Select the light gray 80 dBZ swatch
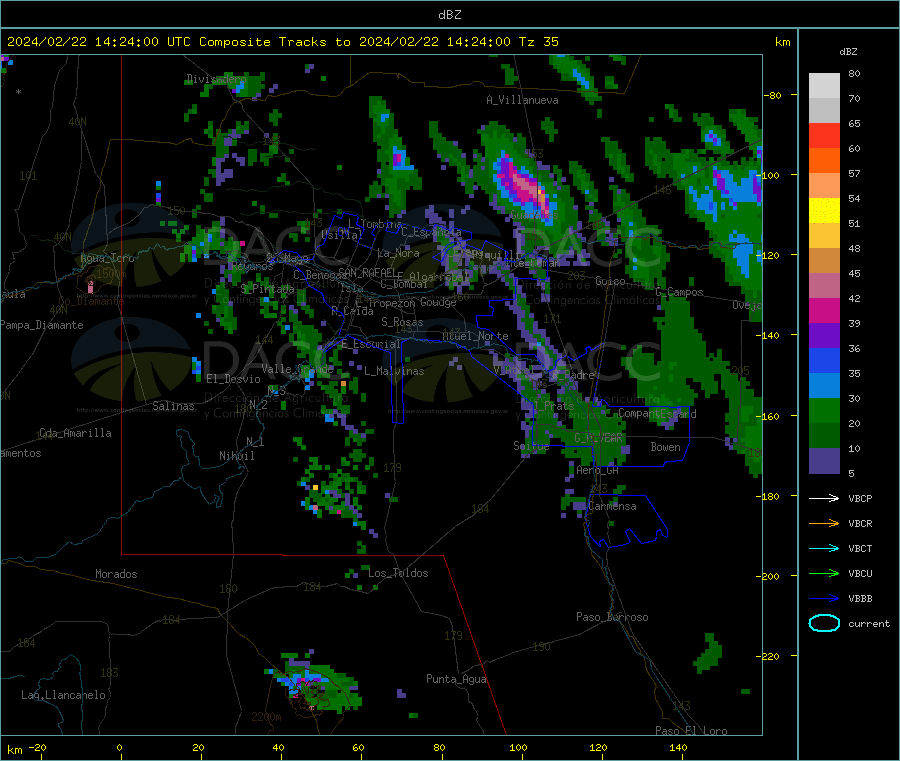The width and height of the screenshot is (900, 761). click(824, 86)
